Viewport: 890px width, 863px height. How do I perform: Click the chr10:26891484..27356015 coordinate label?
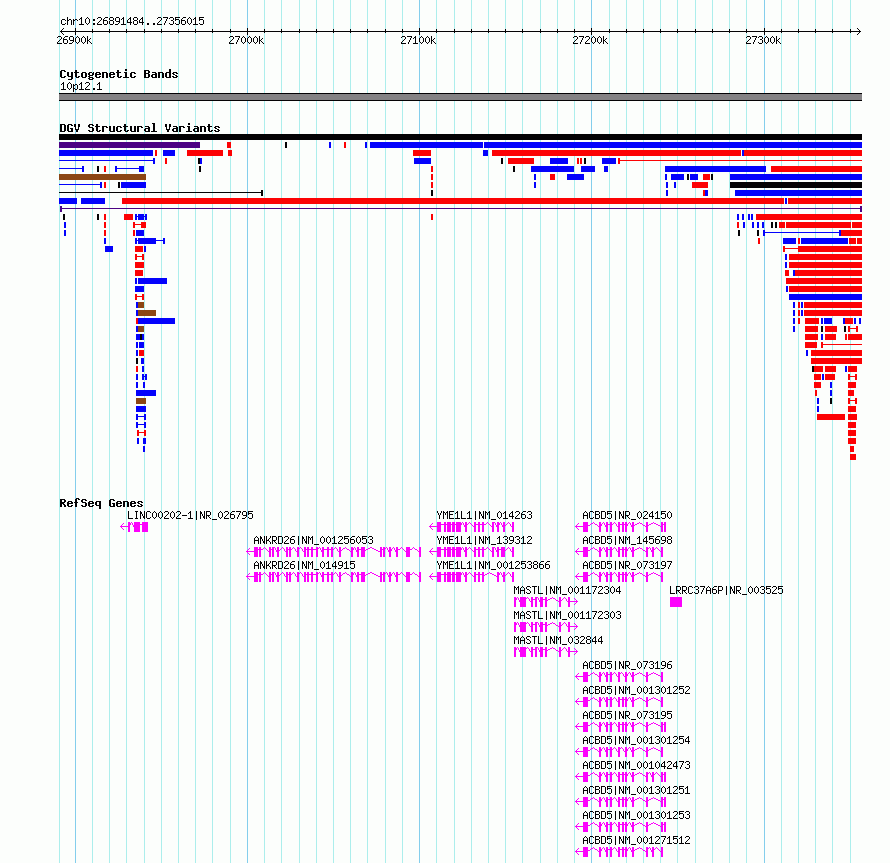coord(132,21)
